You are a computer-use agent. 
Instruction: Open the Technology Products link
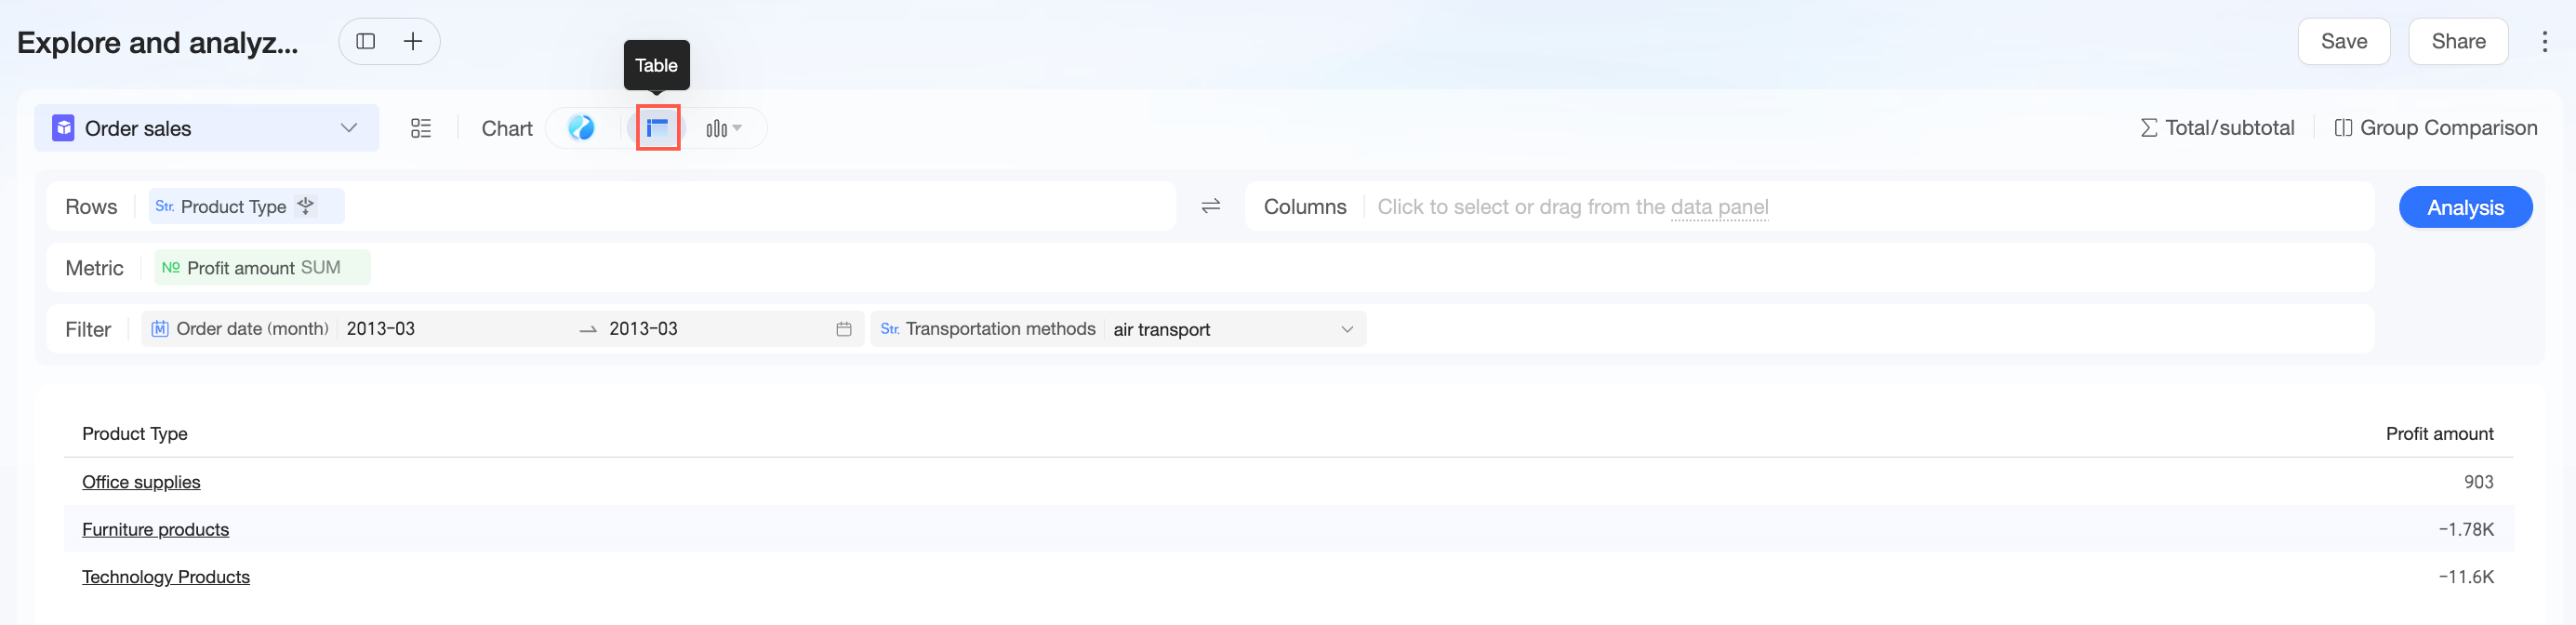166,577
